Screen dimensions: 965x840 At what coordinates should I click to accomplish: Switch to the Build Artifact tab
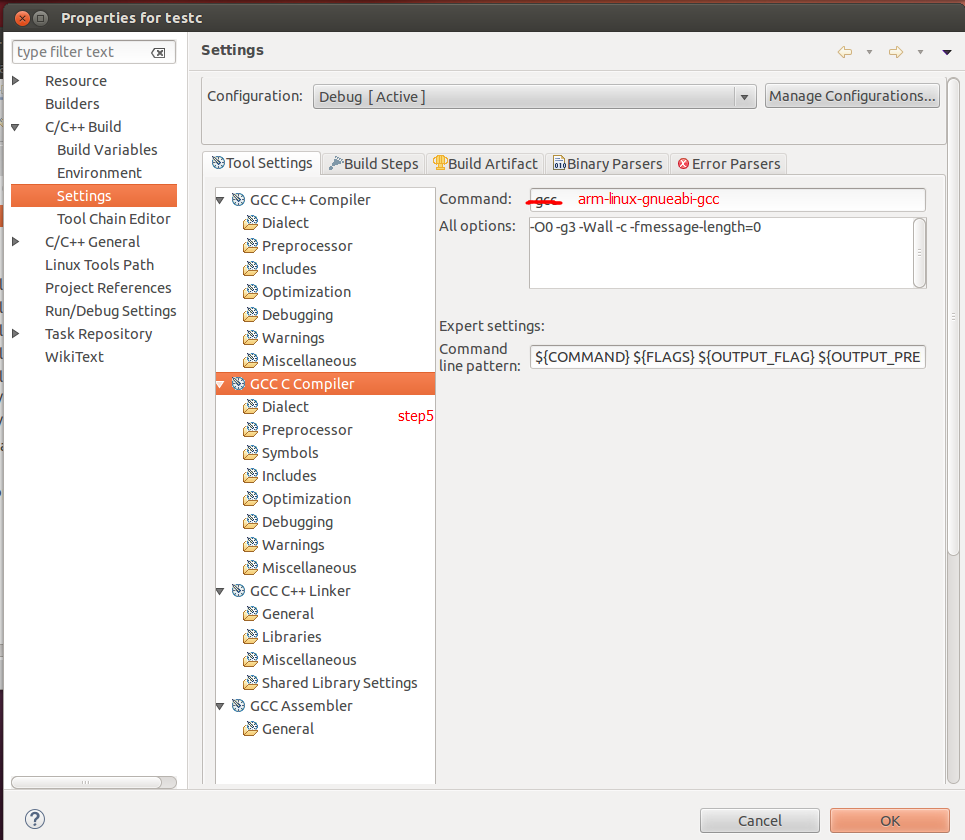485,164
